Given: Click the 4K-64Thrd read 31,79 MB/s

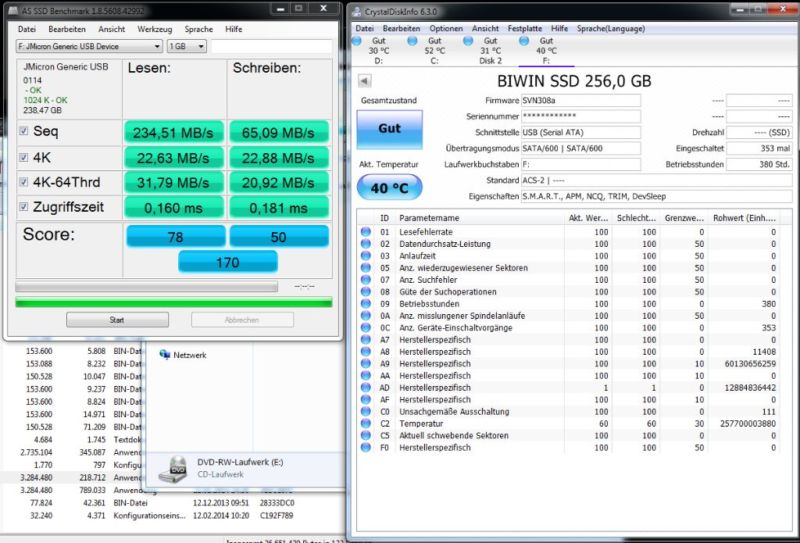Looking at the screenshot, I should 173,182.
